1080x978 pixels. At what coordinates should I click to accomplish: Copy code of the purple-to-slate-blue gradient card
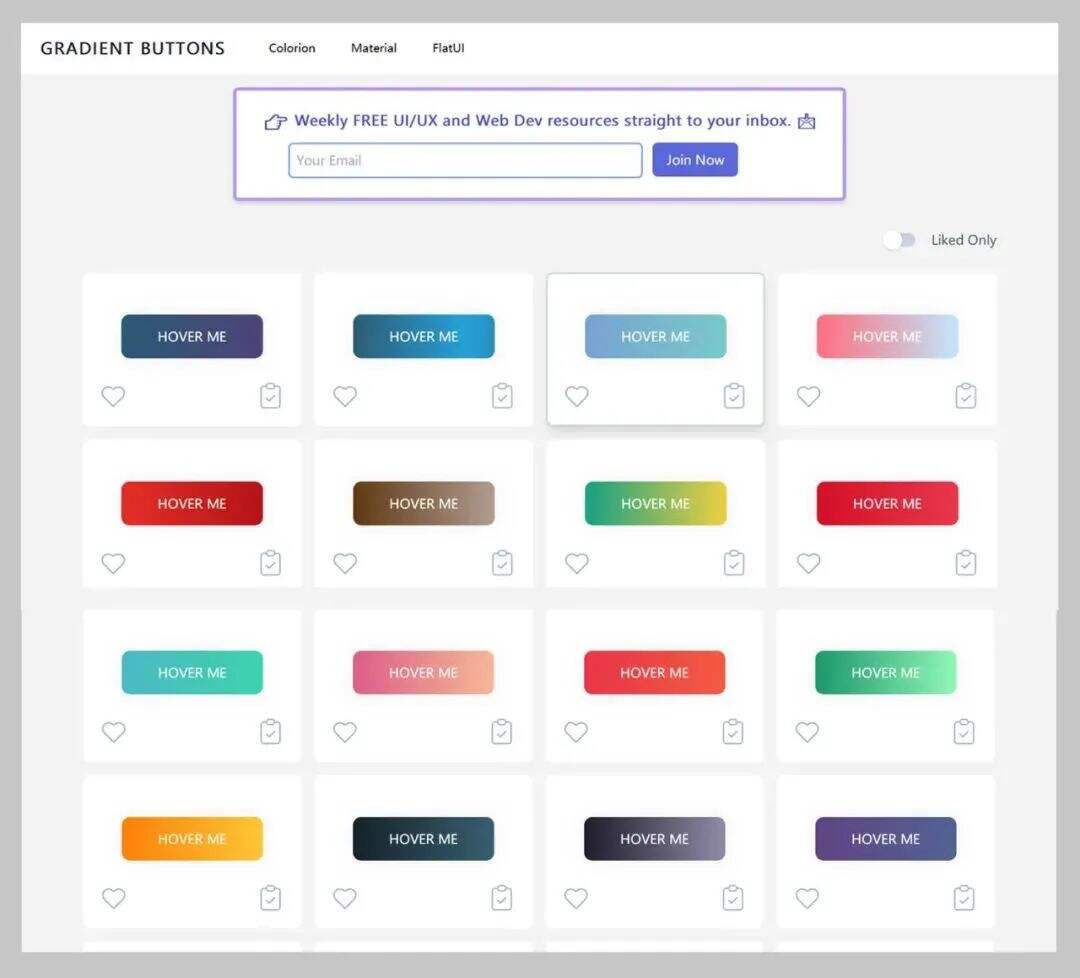pyautogui.click(x=964, y=898)
